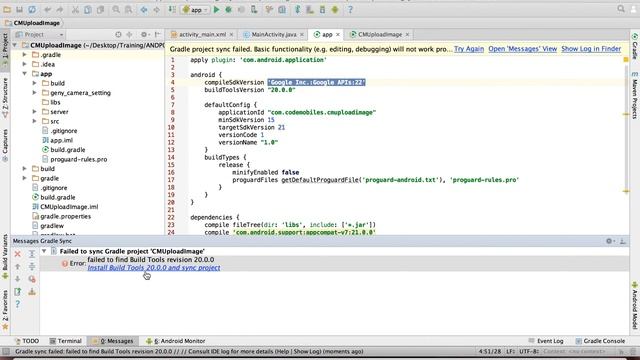
Task: Click the Redo arrow icon
Action: (60, 9)
